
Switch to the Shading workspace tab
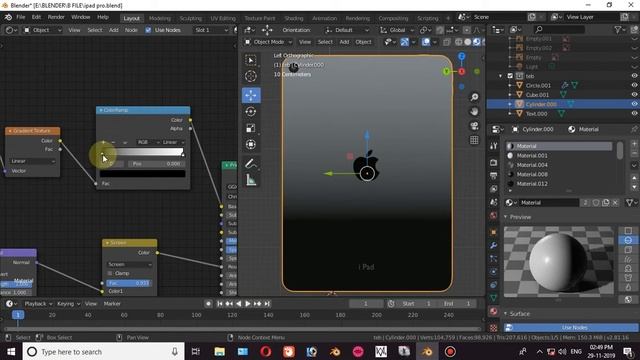tap(294, 18)
